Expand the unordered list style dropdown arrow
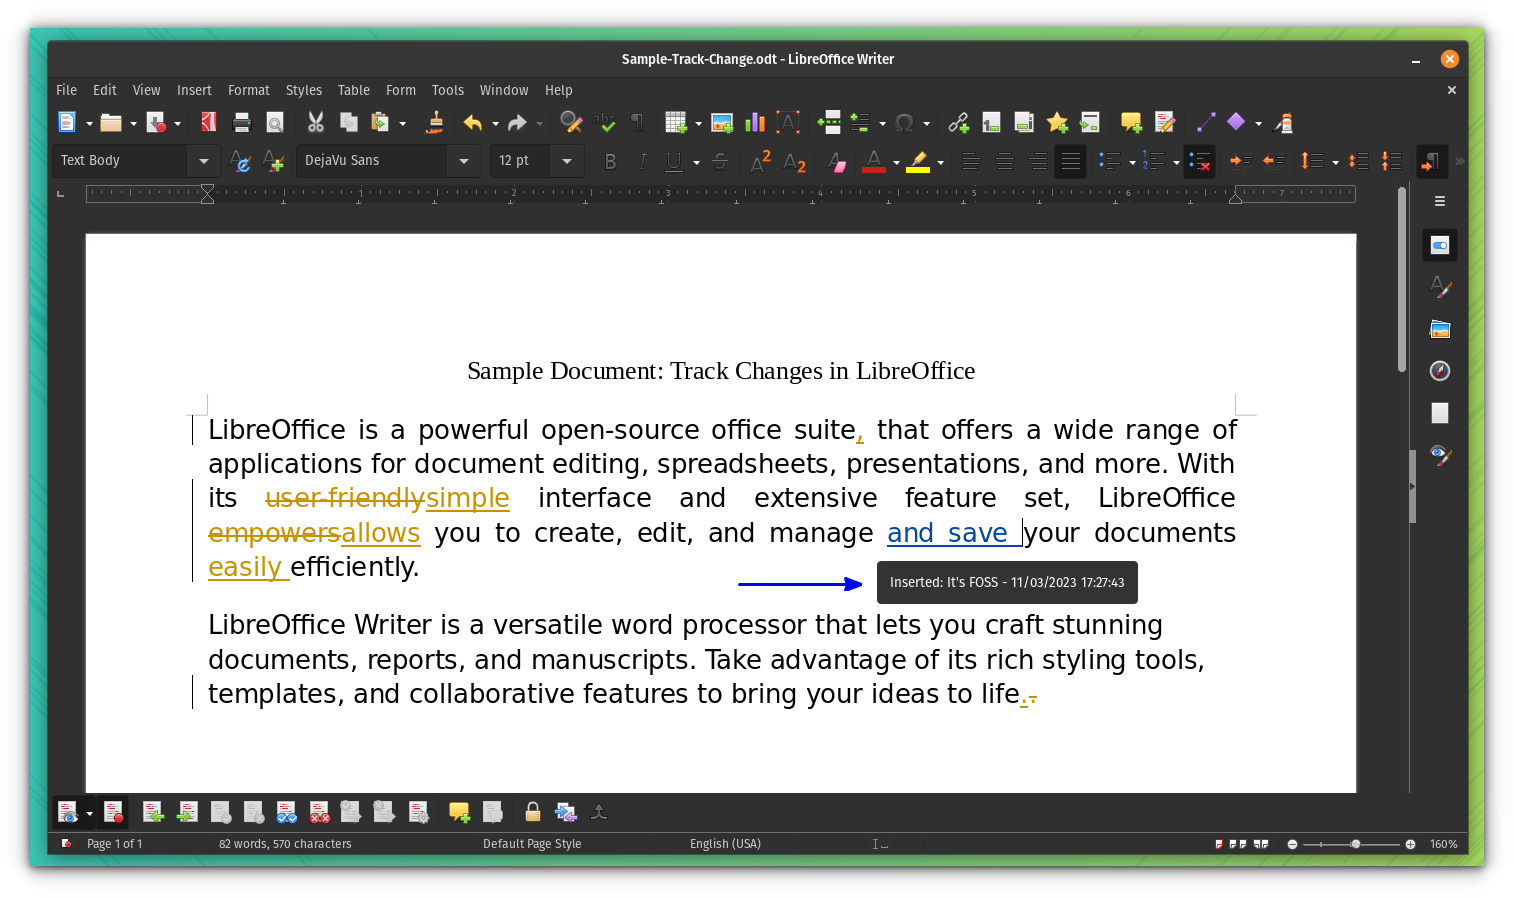This screenshot has width=1514, height=898. [1132, 161]
